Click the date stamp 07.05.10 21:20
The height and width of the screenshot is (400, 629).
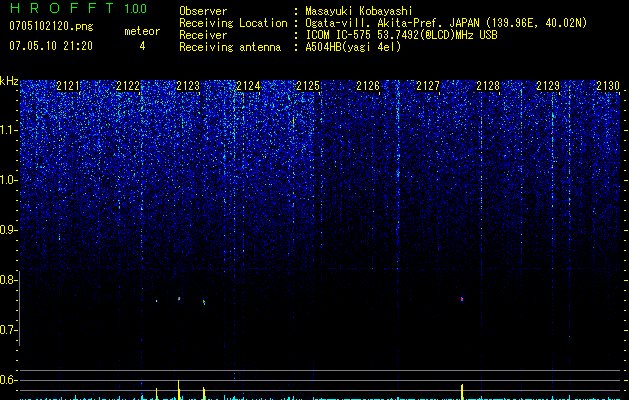click(51, 46)
